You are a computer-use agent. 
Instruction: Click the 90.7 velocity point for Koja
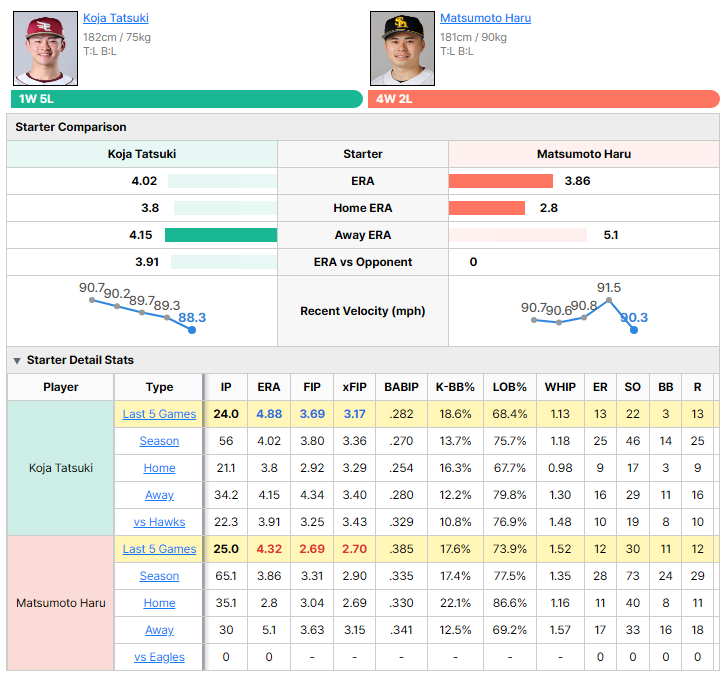[x=92, y=300]
